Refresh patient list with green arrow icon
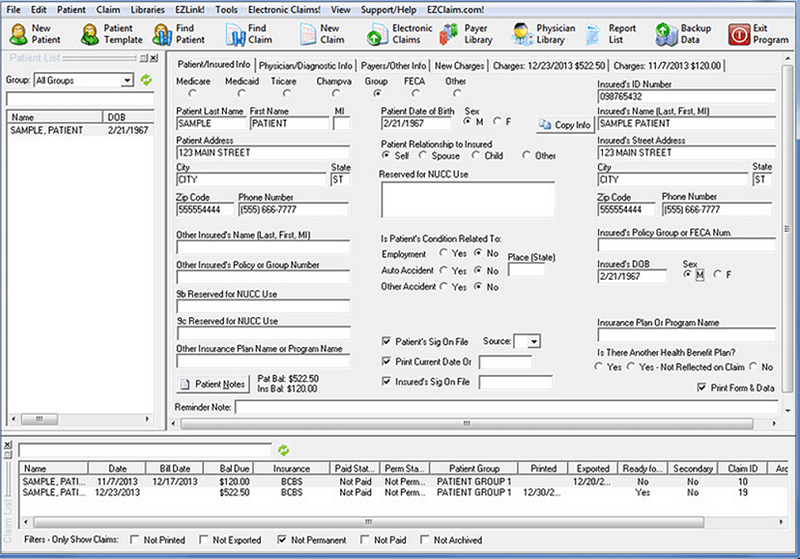Screen dimensions: 800x559 pos(146,80)
